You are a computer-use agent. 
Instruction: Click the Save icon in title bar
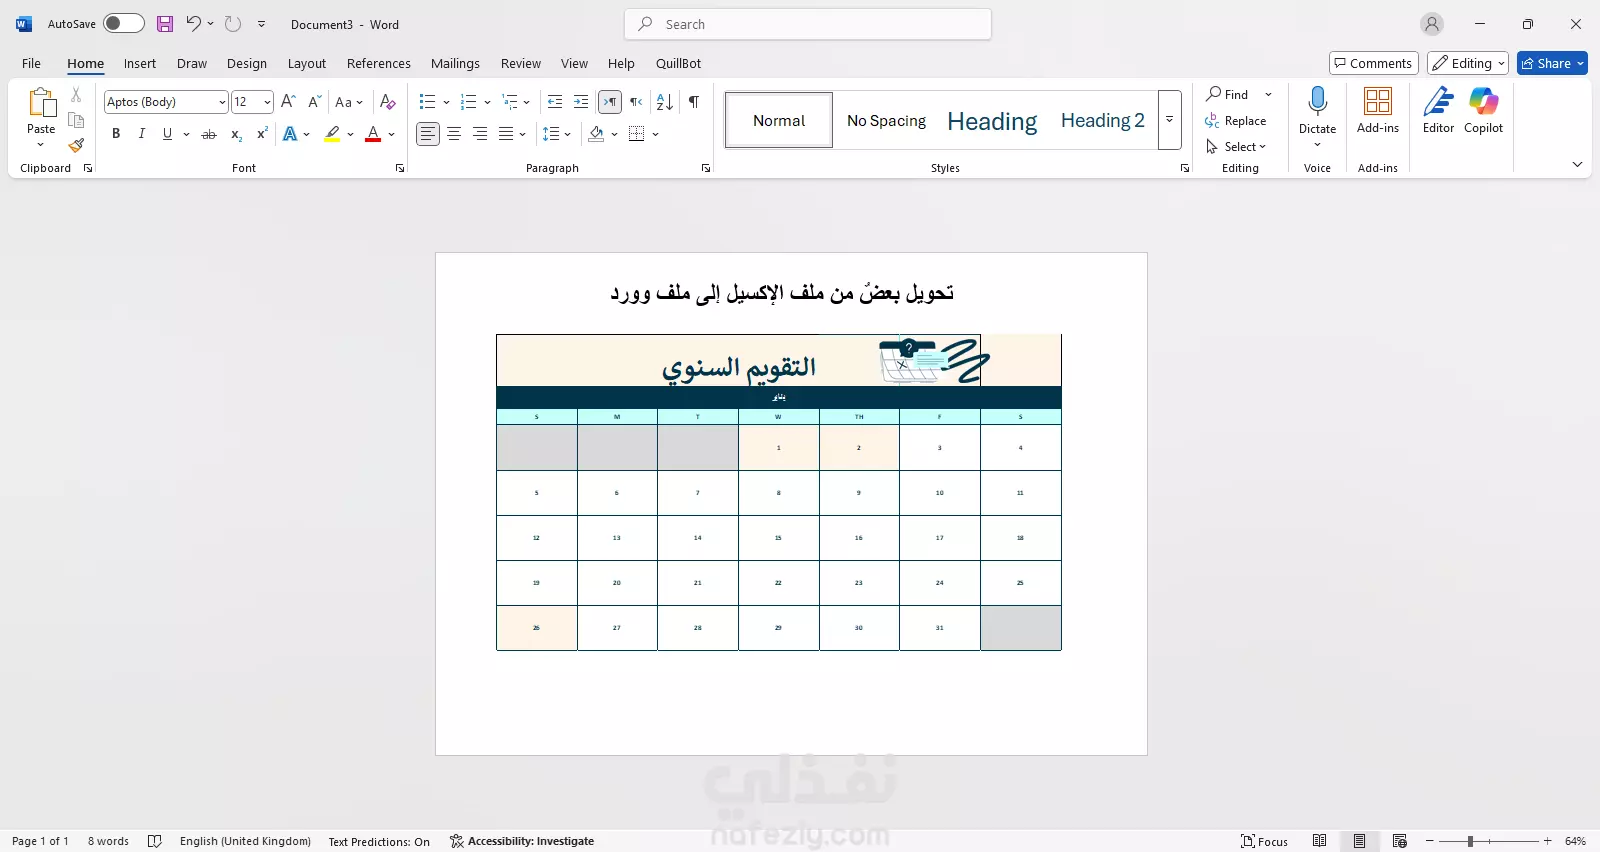tap(165, 24)
